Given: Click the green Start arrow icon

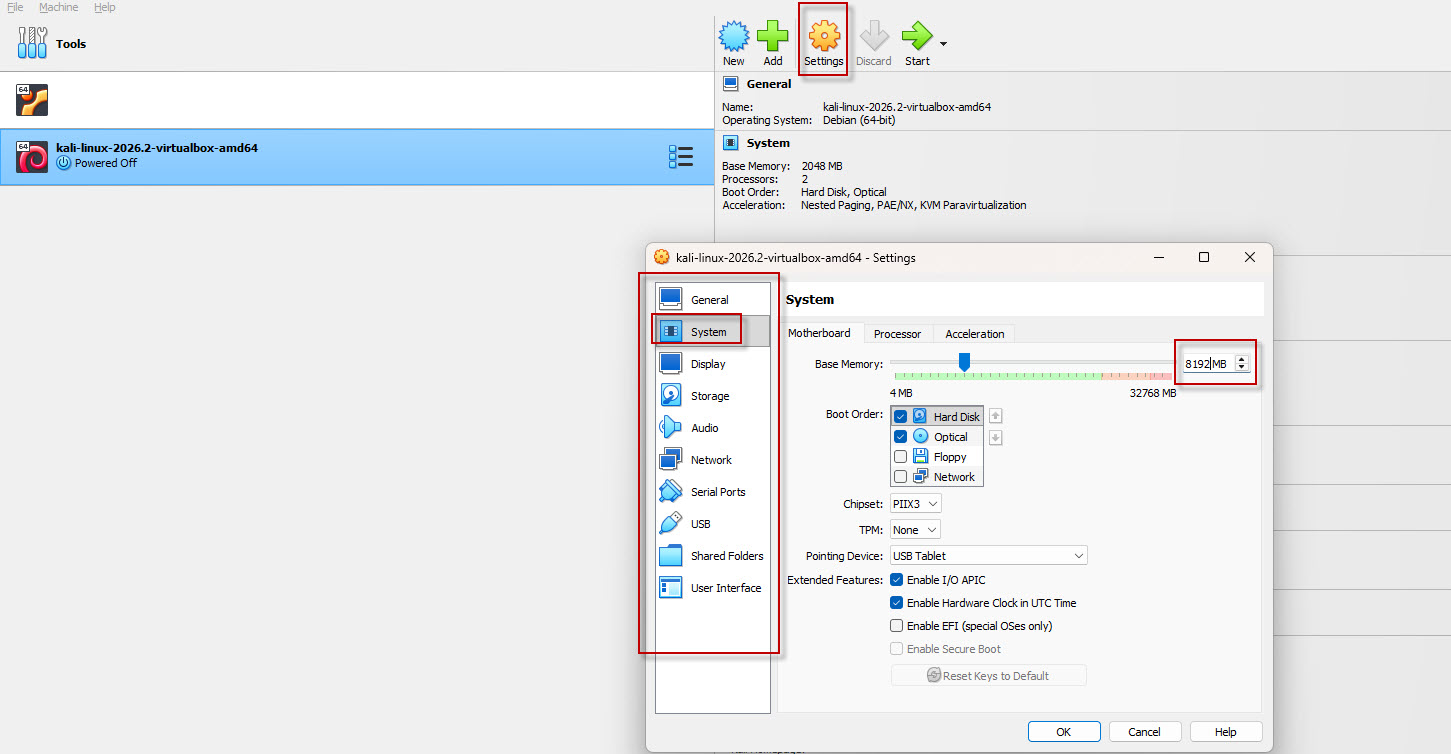Looking at the screenshot, I should (916, 37).
